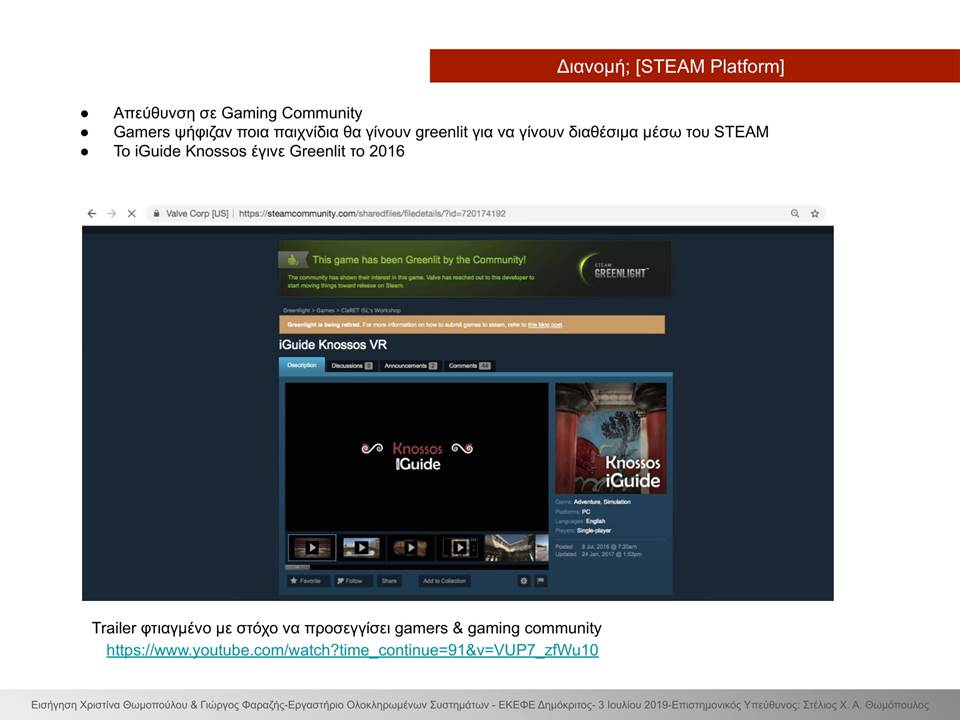Click the browser forward arrow
The height and width of the screenshot is (720, 960).
[x=111, y=214]
